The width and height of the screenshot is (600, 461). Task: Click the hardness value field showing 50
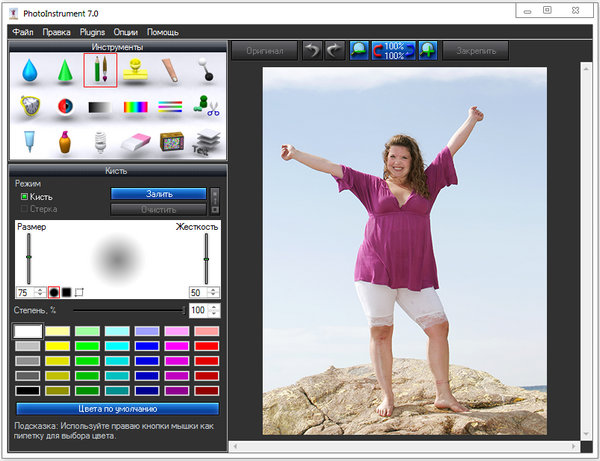pyautogui.click(x=199, y=292)
